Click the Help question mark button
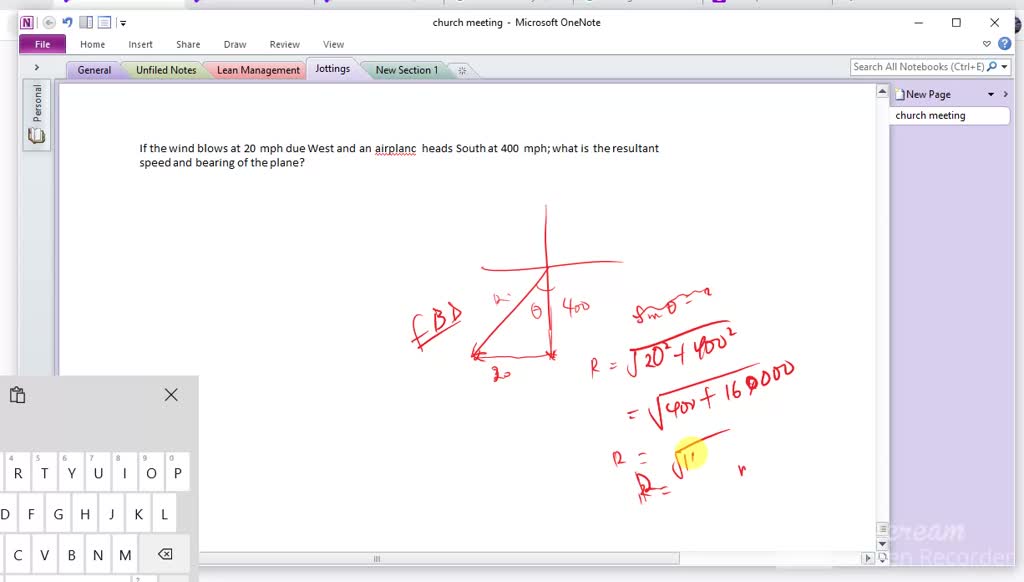 click(x=1003, y=43)
